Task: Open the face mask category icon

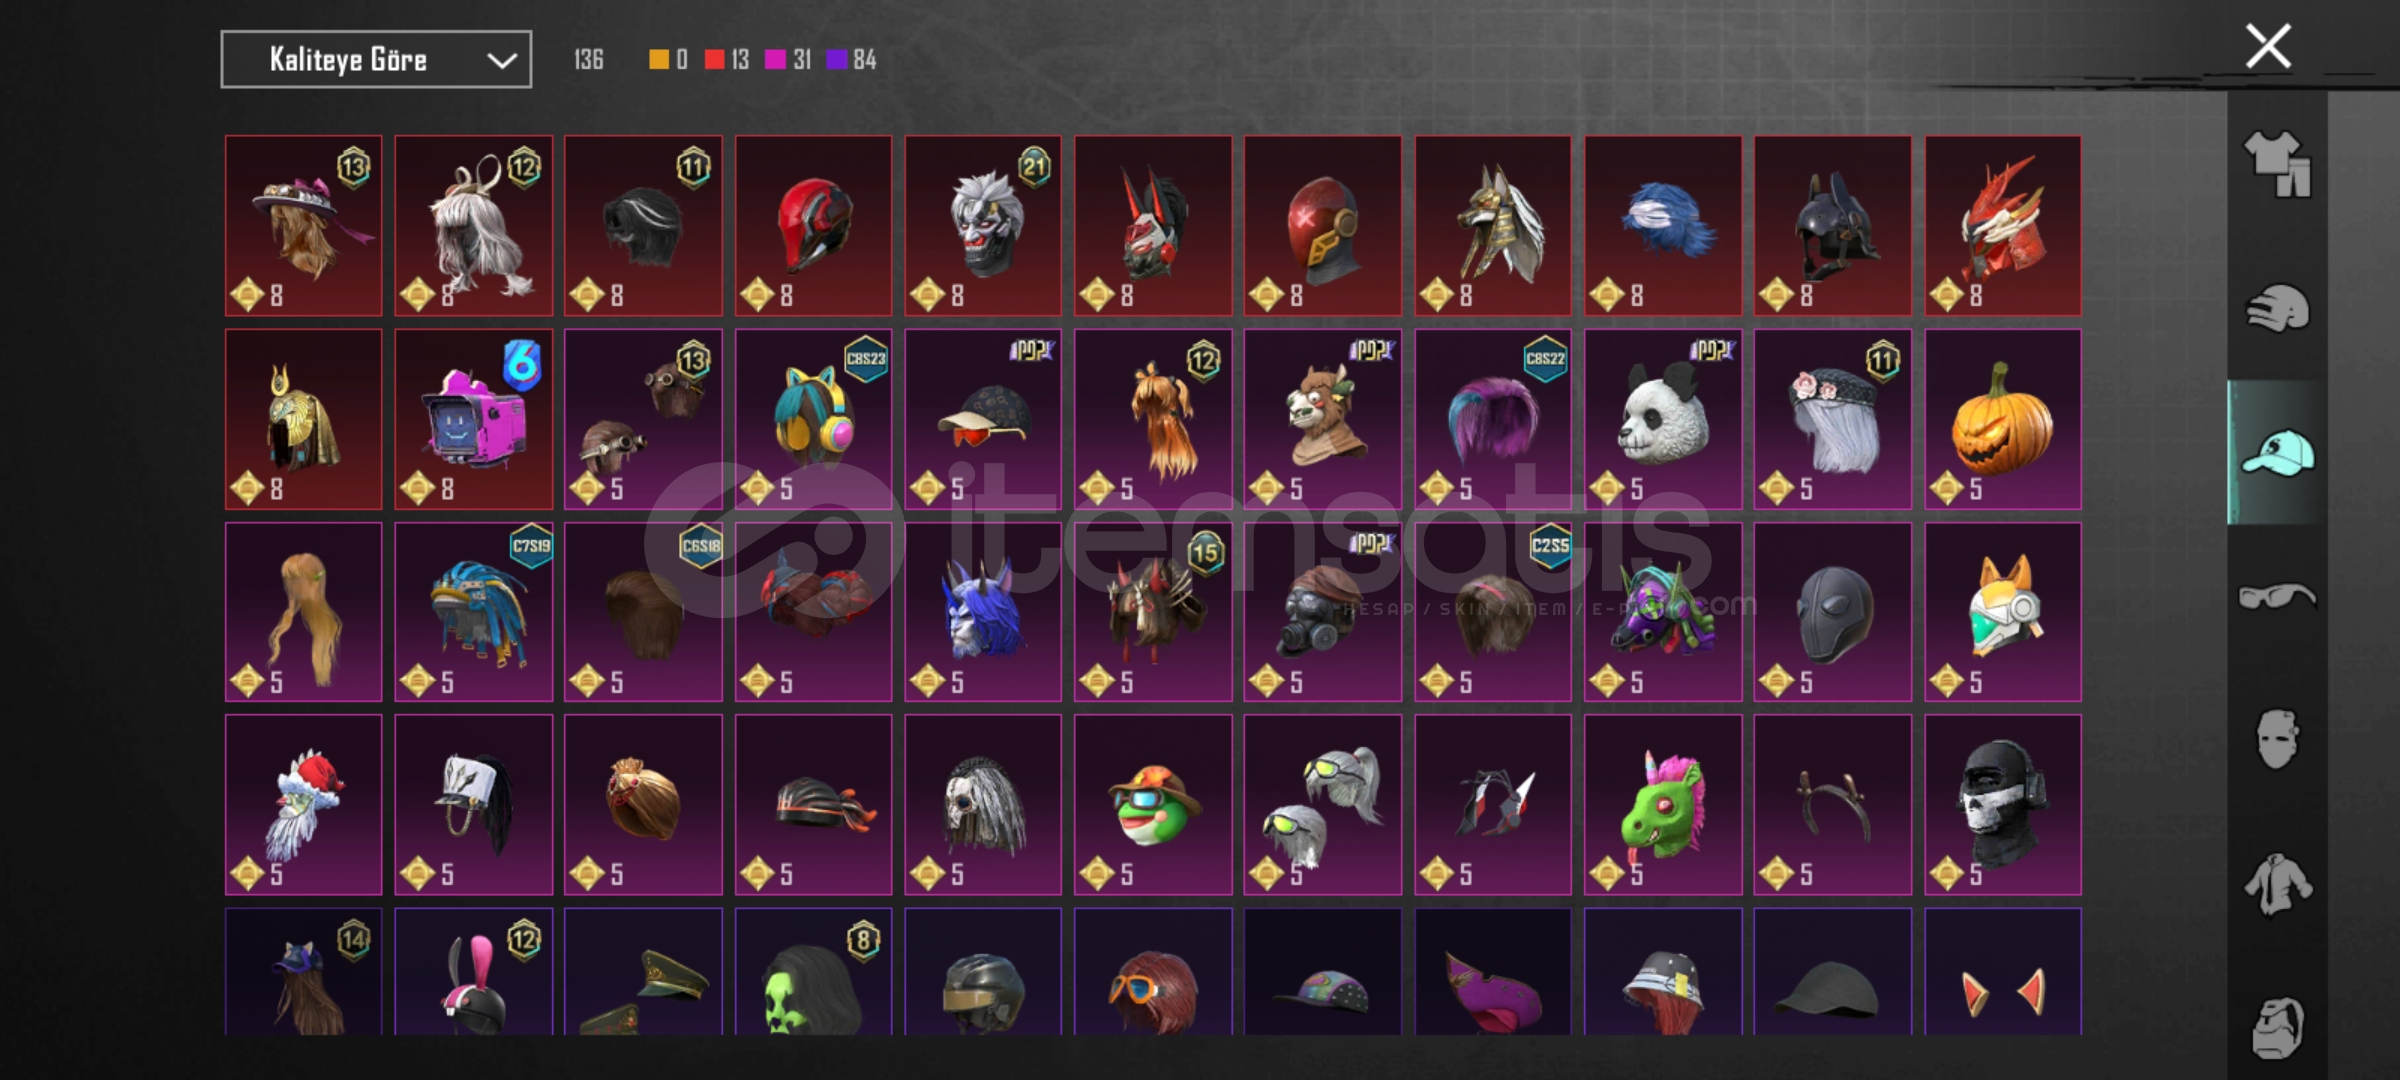Action: click(2277, 740)
